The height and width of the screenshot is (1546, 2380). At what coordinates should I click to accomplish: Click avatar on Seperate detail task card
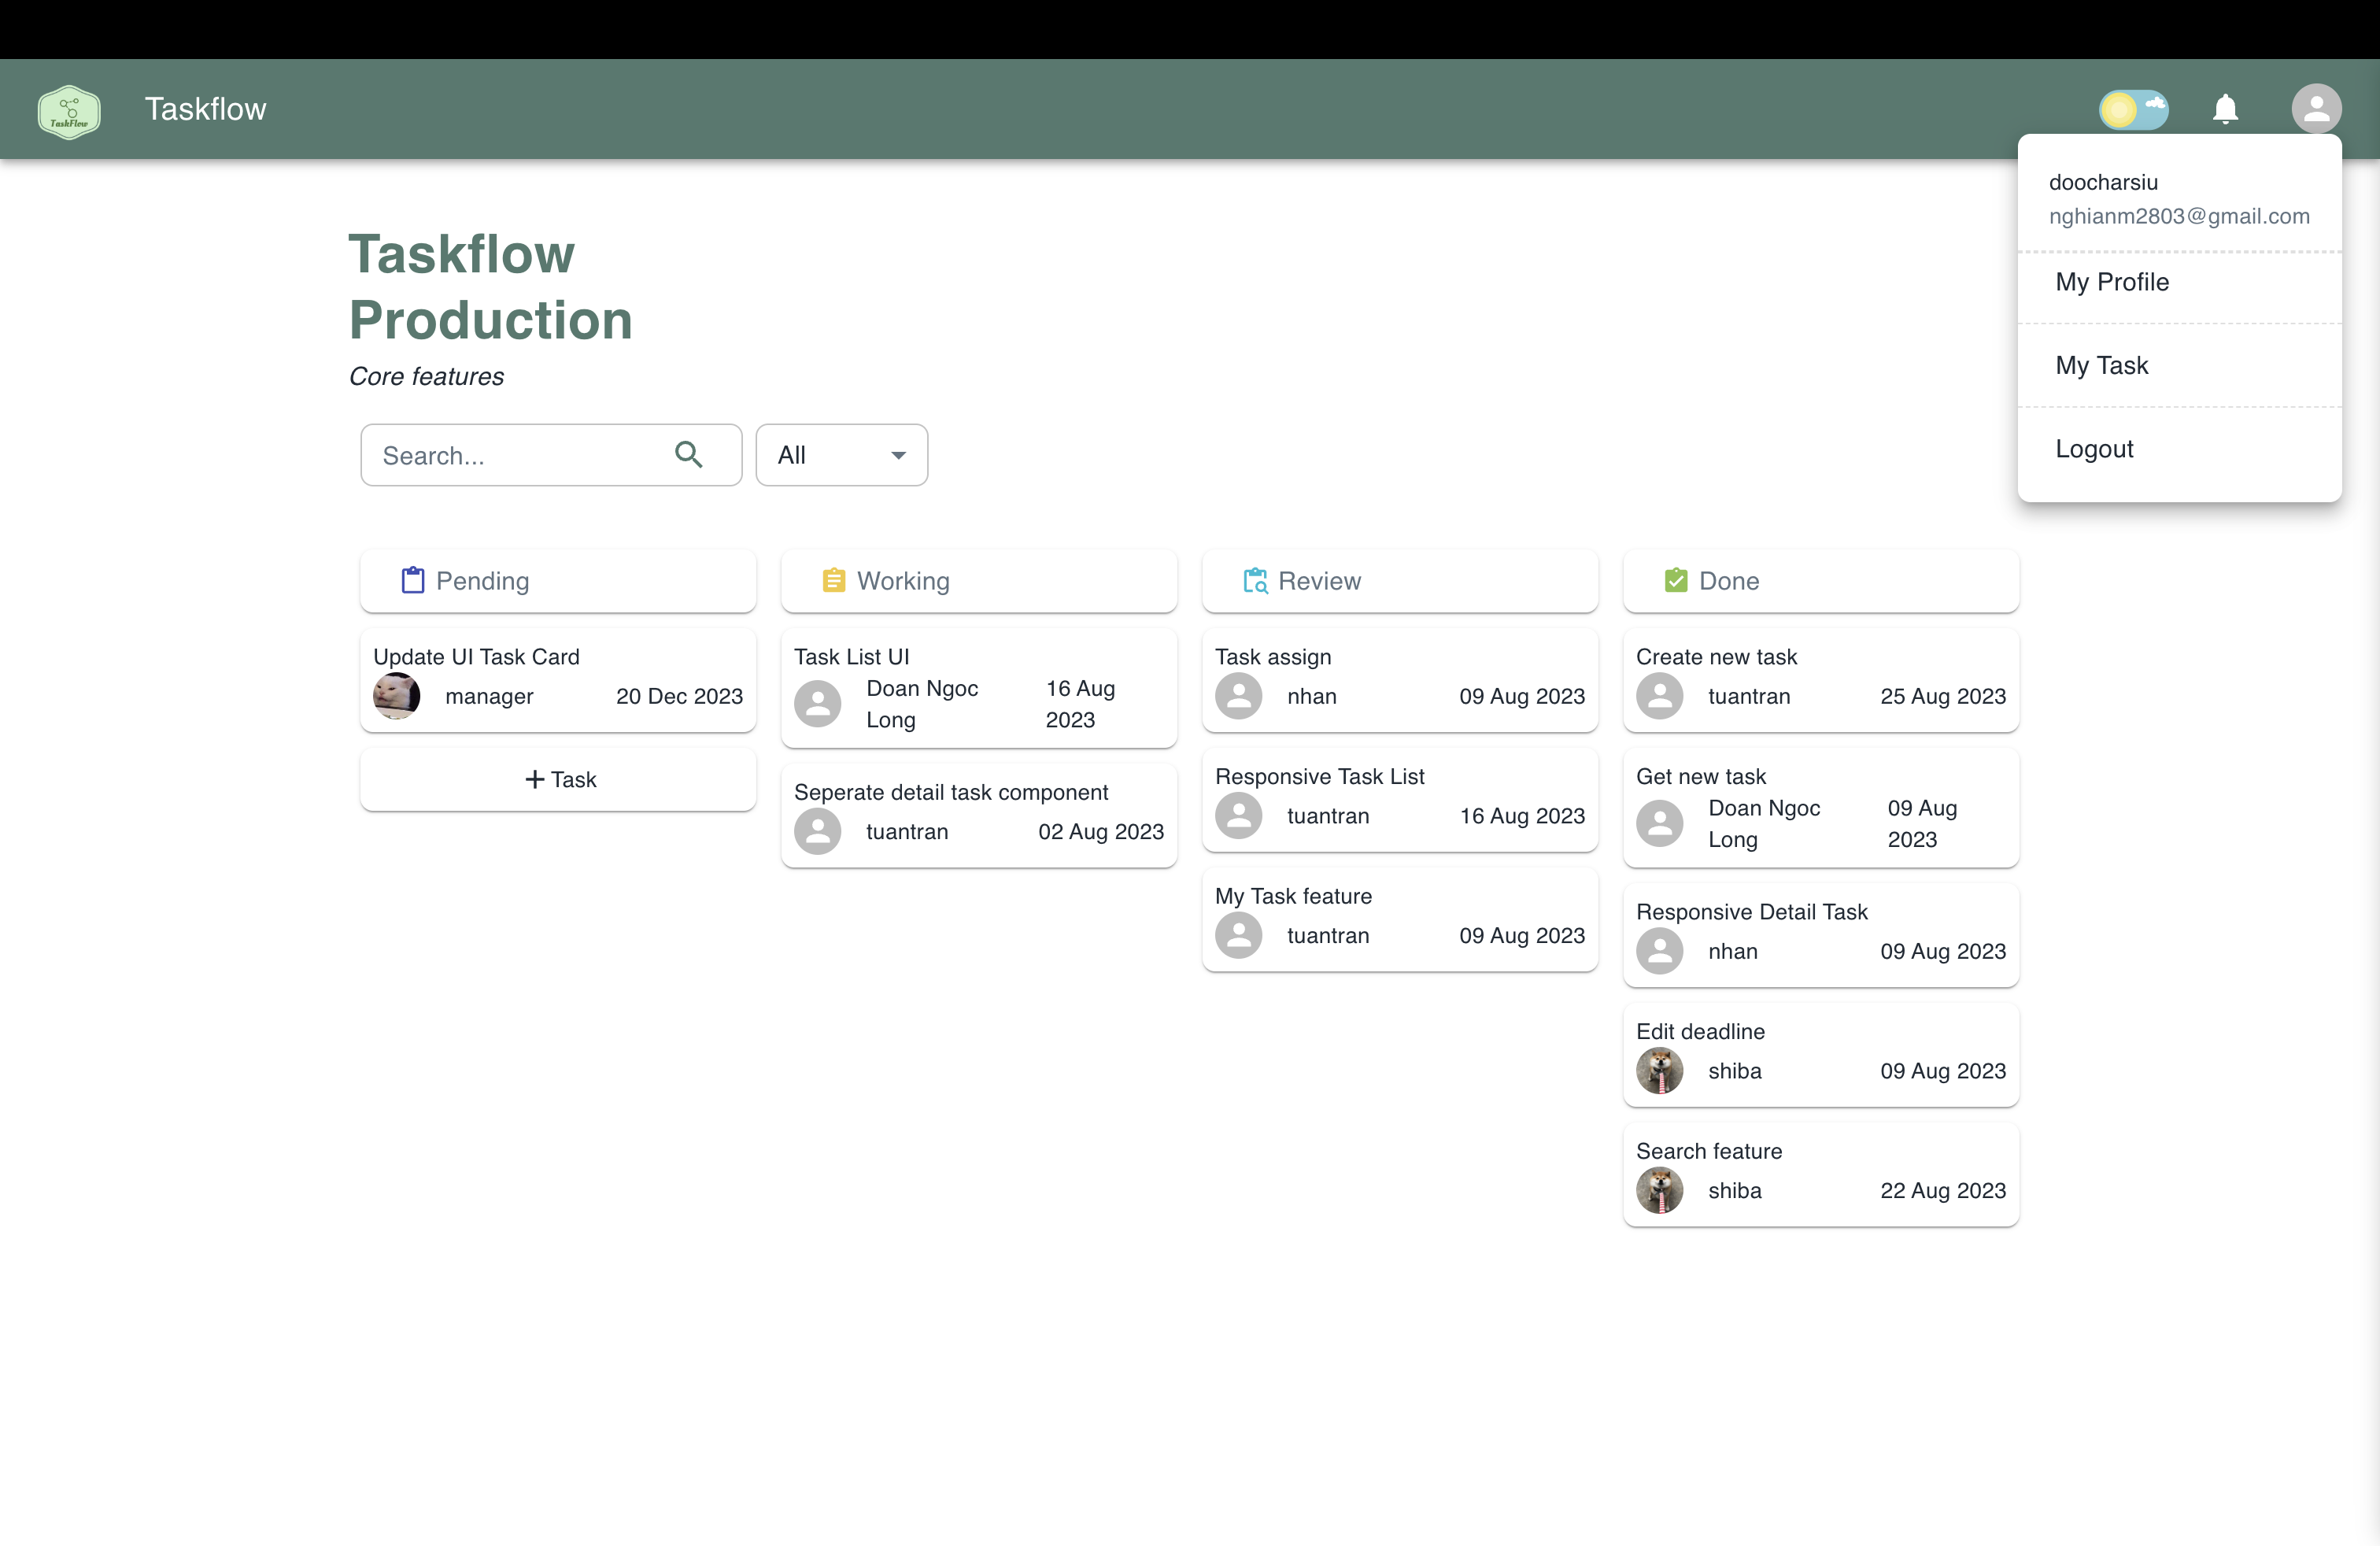pyautogui.click(x=818, y=832)
